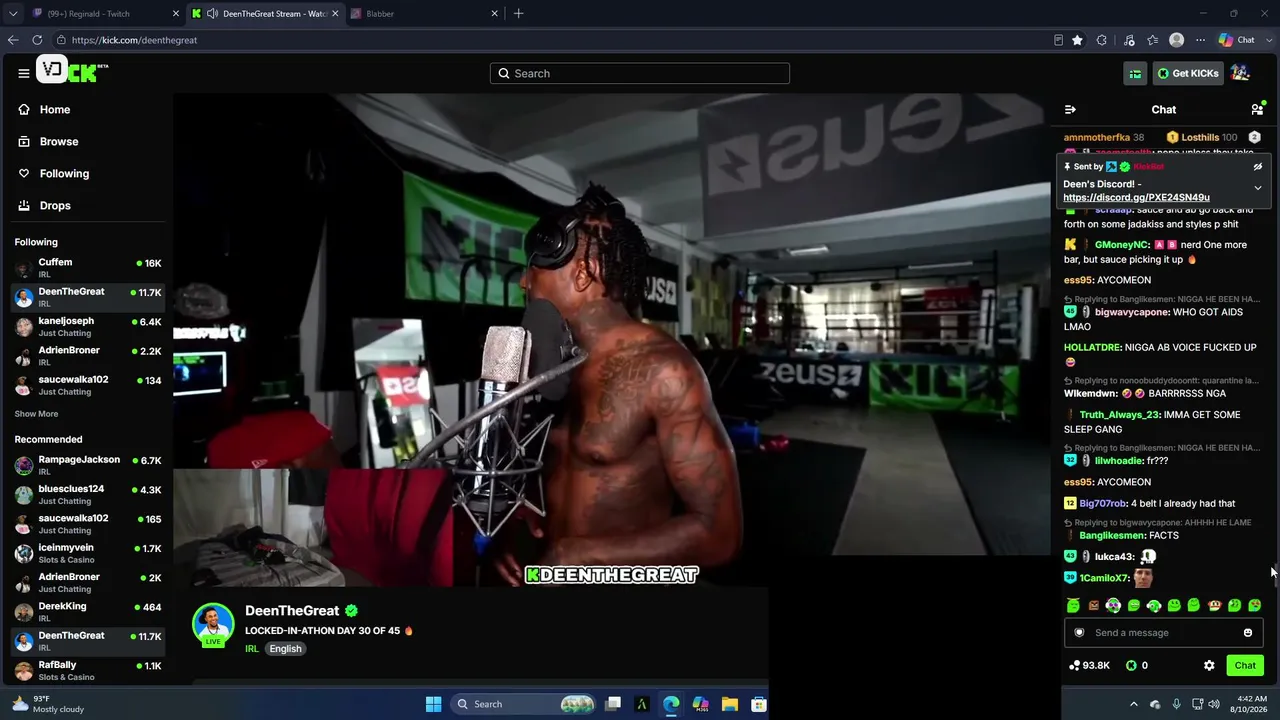Open Cuffem channel in Following list
This screenshot has width=1280, height=720.
tap(88, 268)
